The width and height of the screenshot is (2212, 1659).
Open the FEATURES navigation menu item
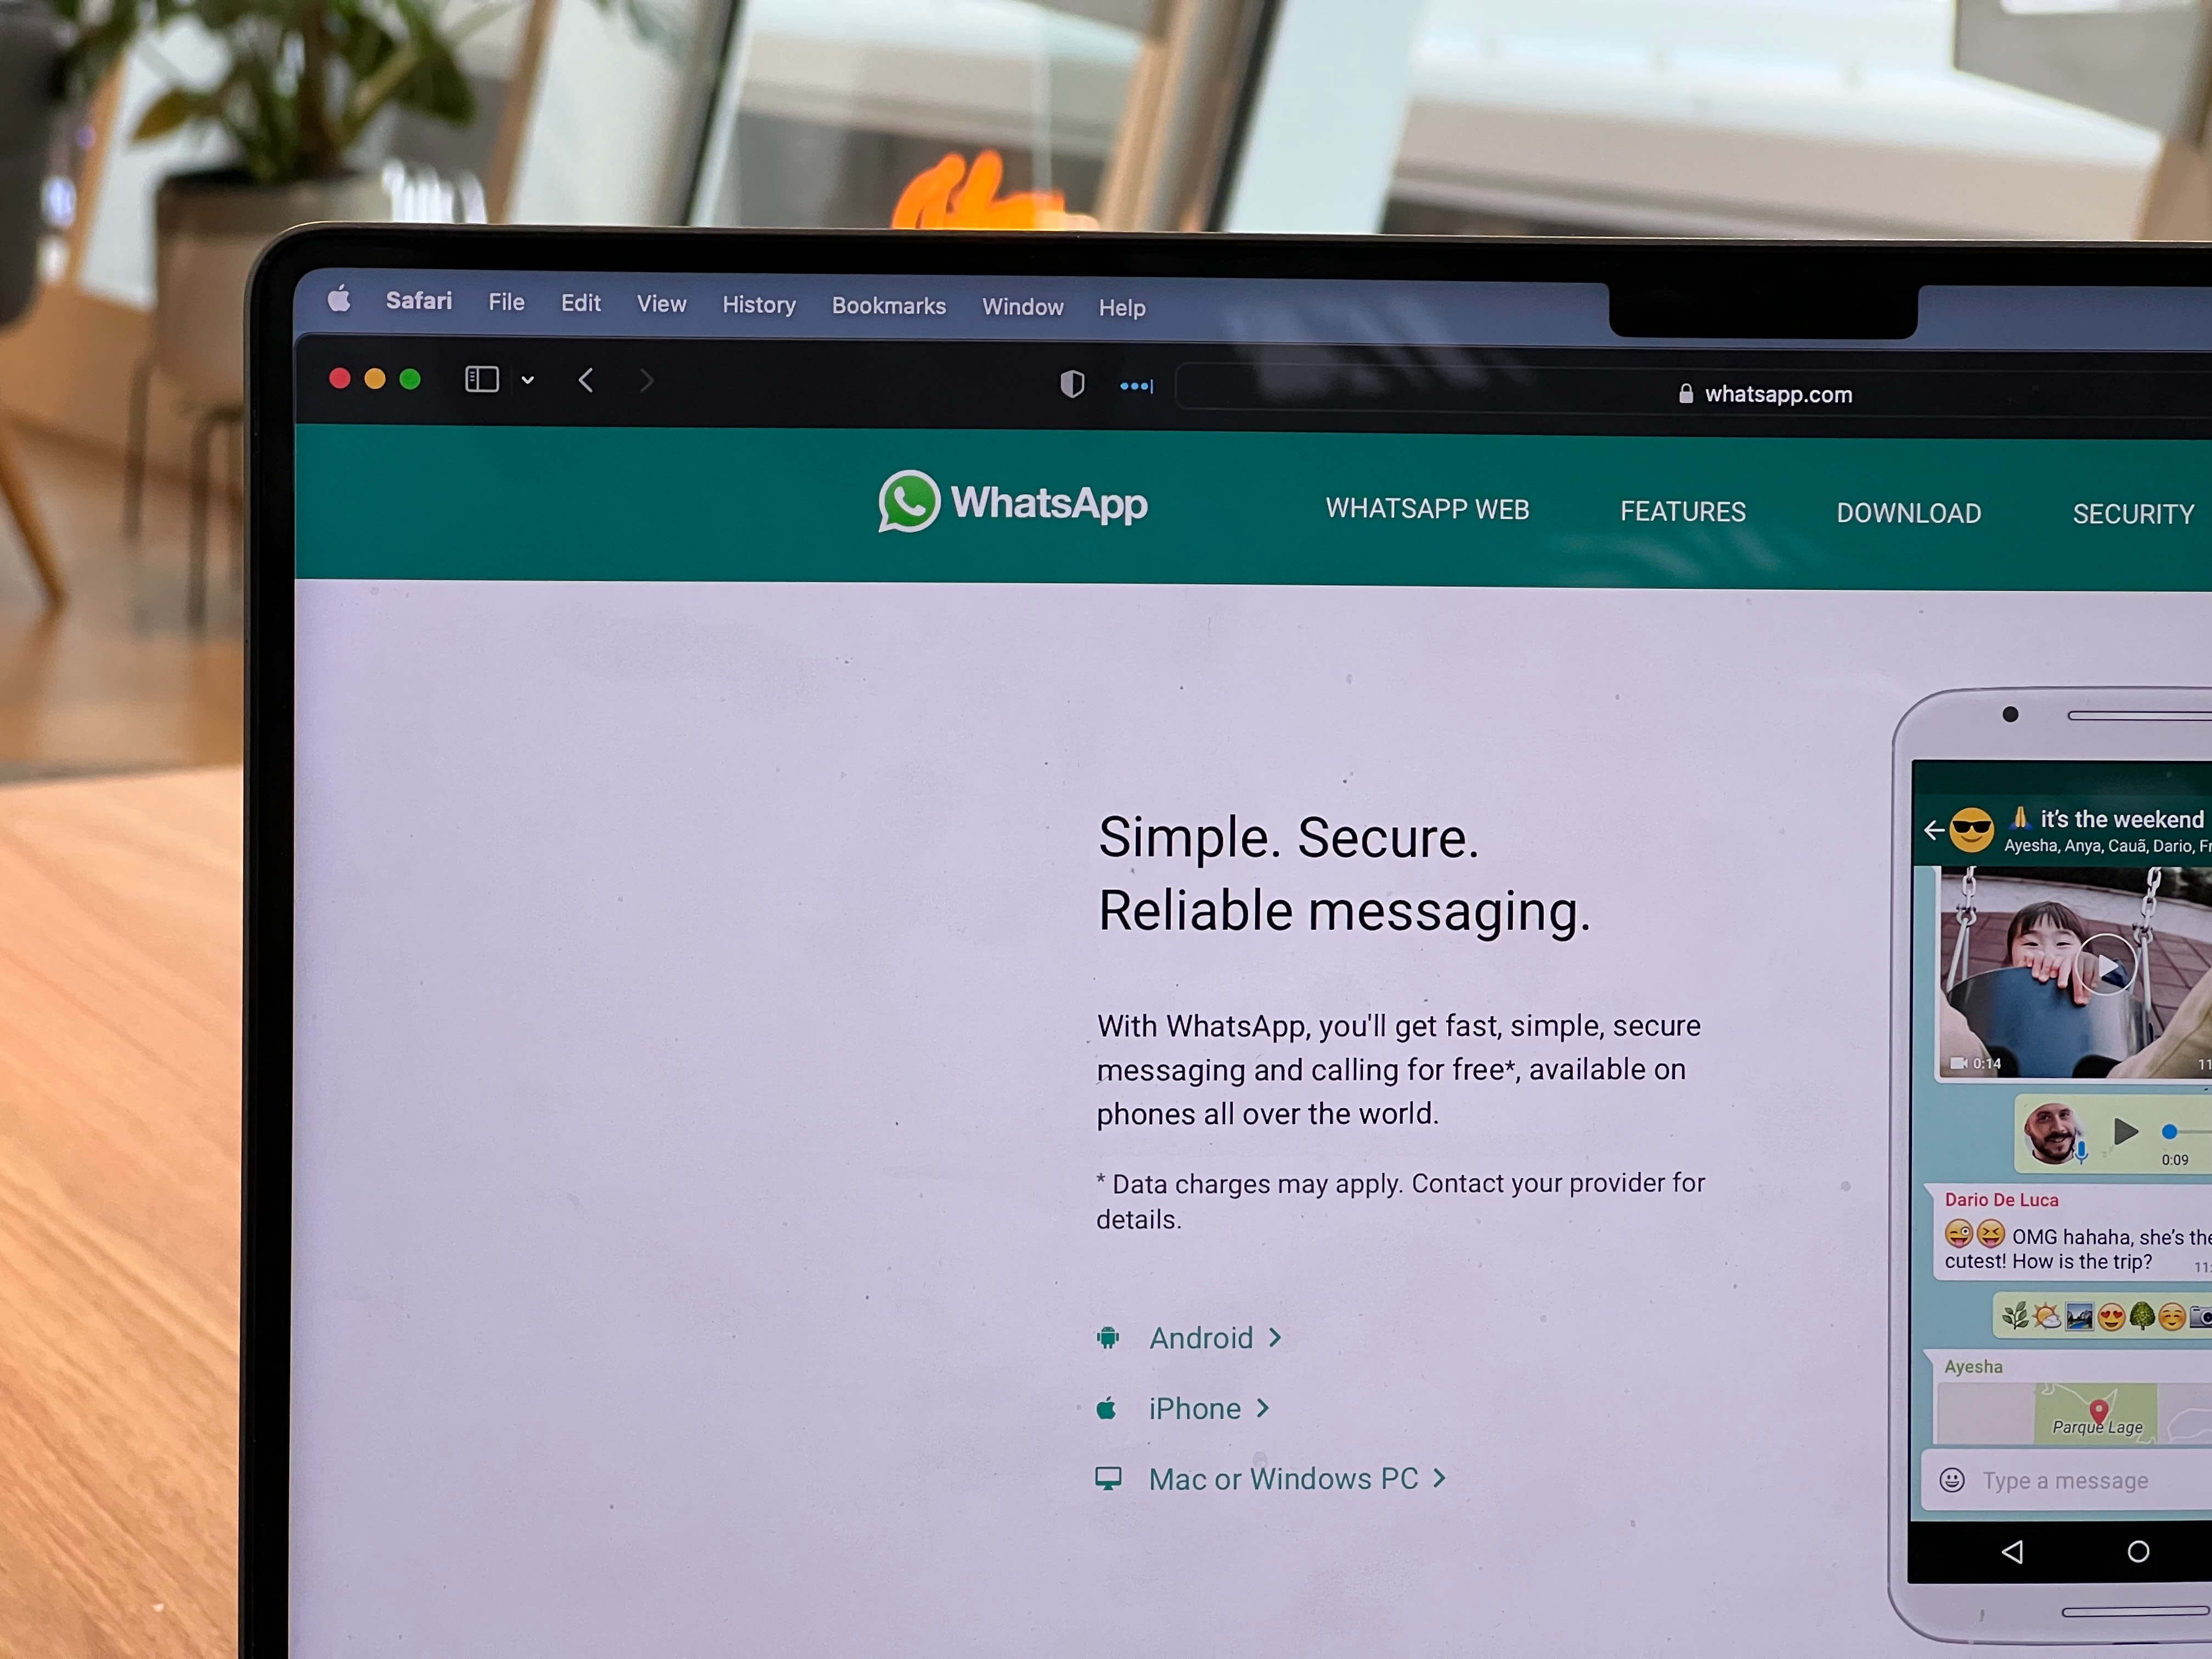(x=1683, y=511)
